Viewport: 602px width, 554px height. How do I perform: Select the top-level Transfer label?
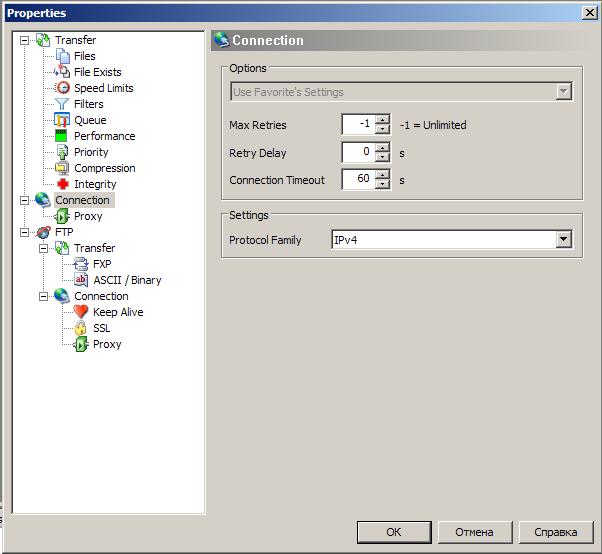(75, 40)
